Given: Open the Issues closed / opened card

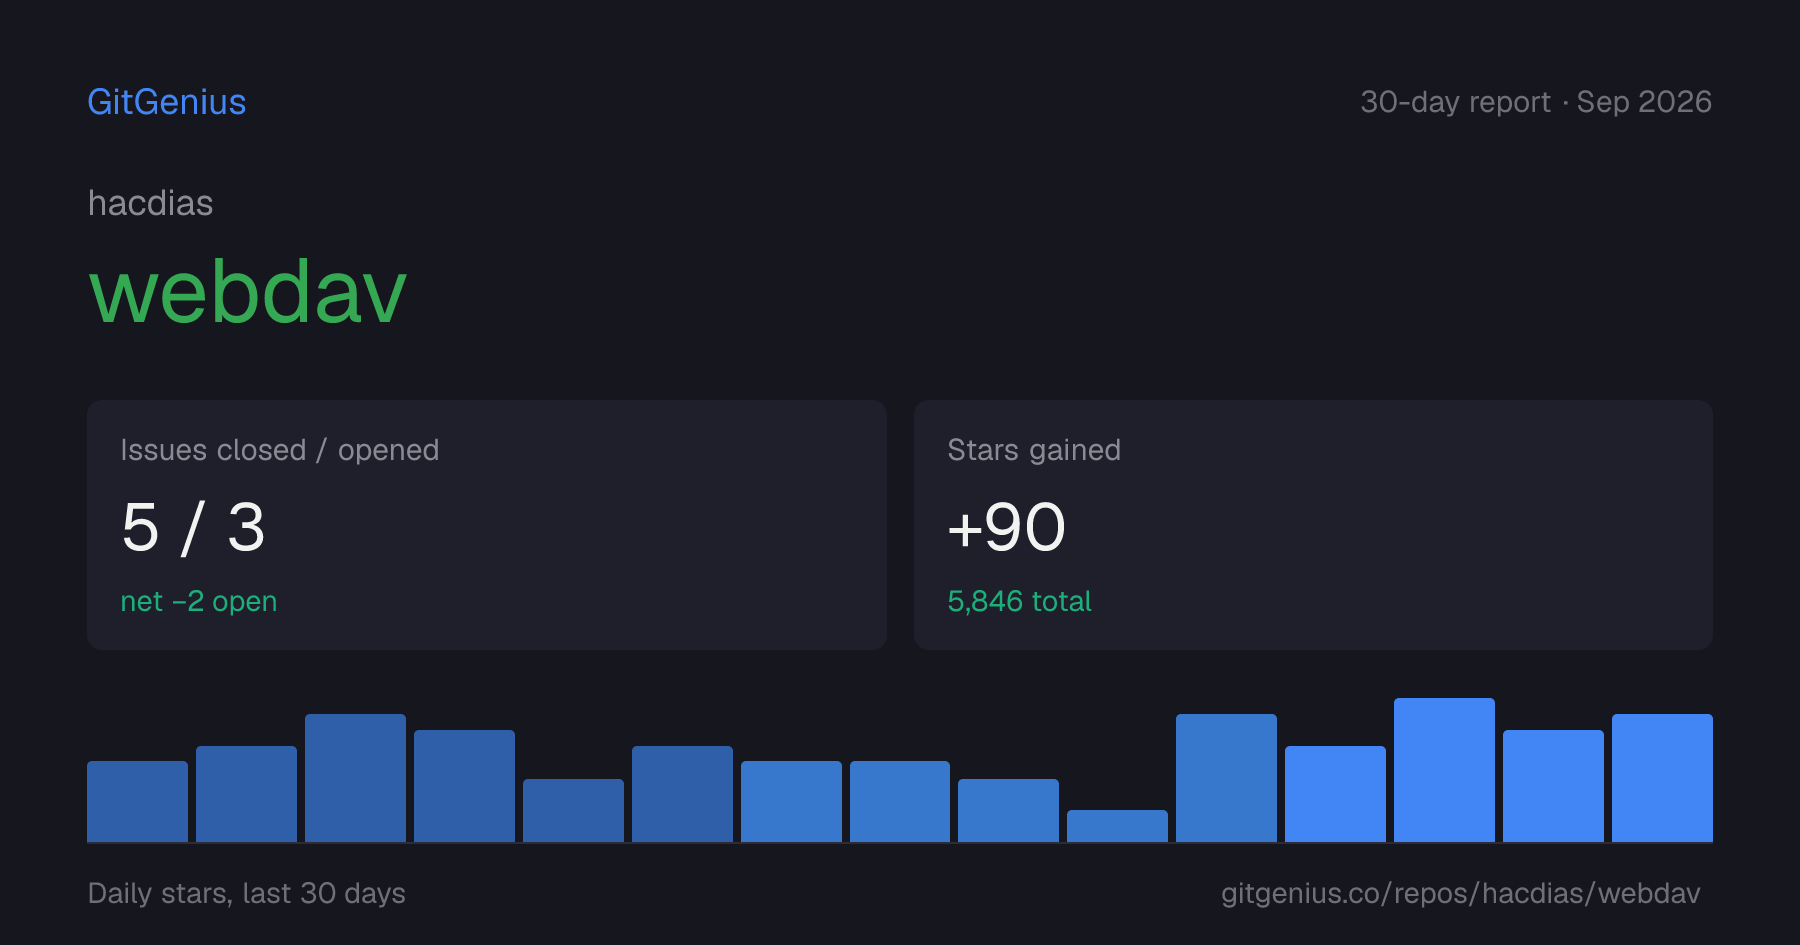Looking at the screenshot, I should point(487,525).
